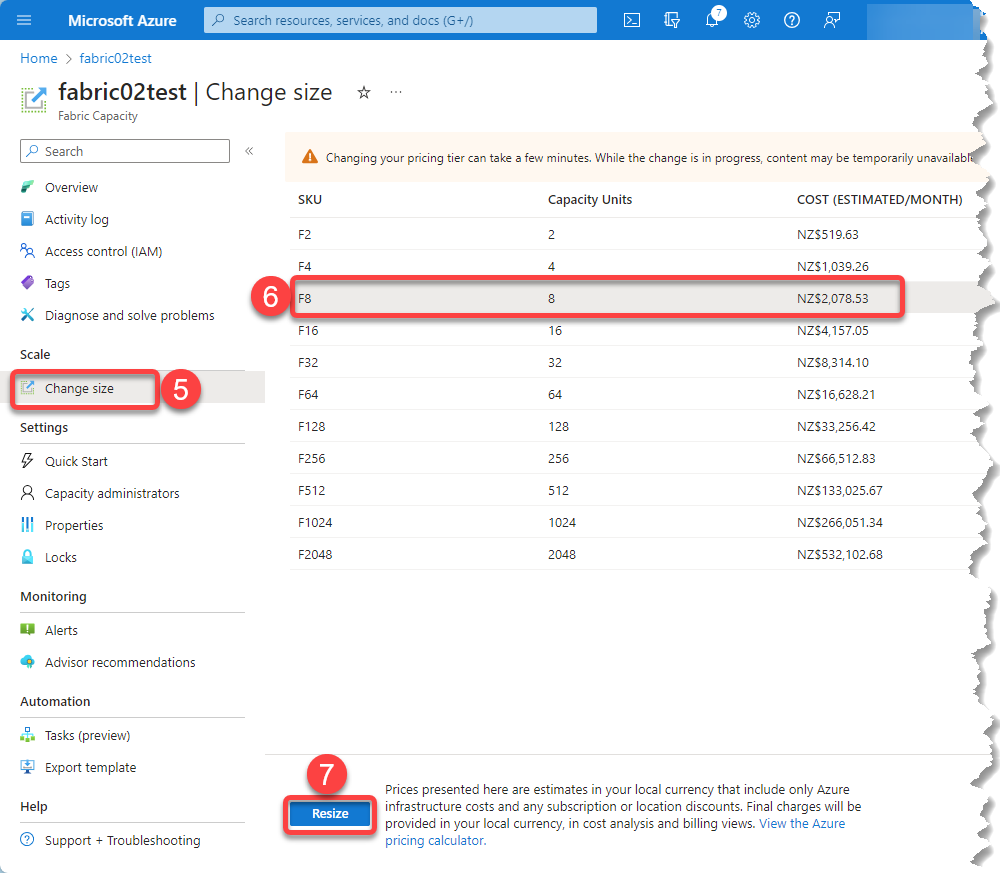Viewport: 1000px width, 873px height.
Task: Click the Locks padlock icon
Action: (27, 557)
